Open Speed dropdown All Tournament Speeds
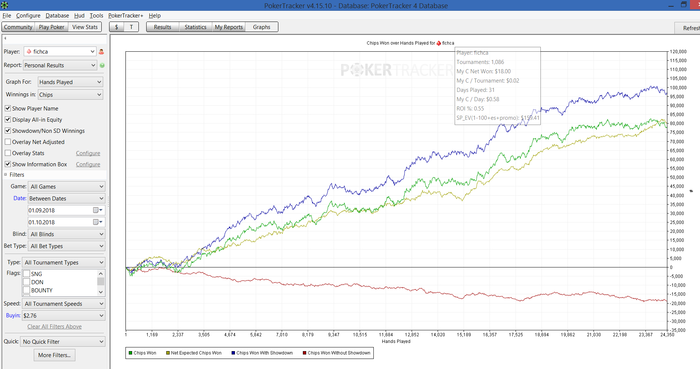Screen dimensions: 700x369 tap(64, 304)
